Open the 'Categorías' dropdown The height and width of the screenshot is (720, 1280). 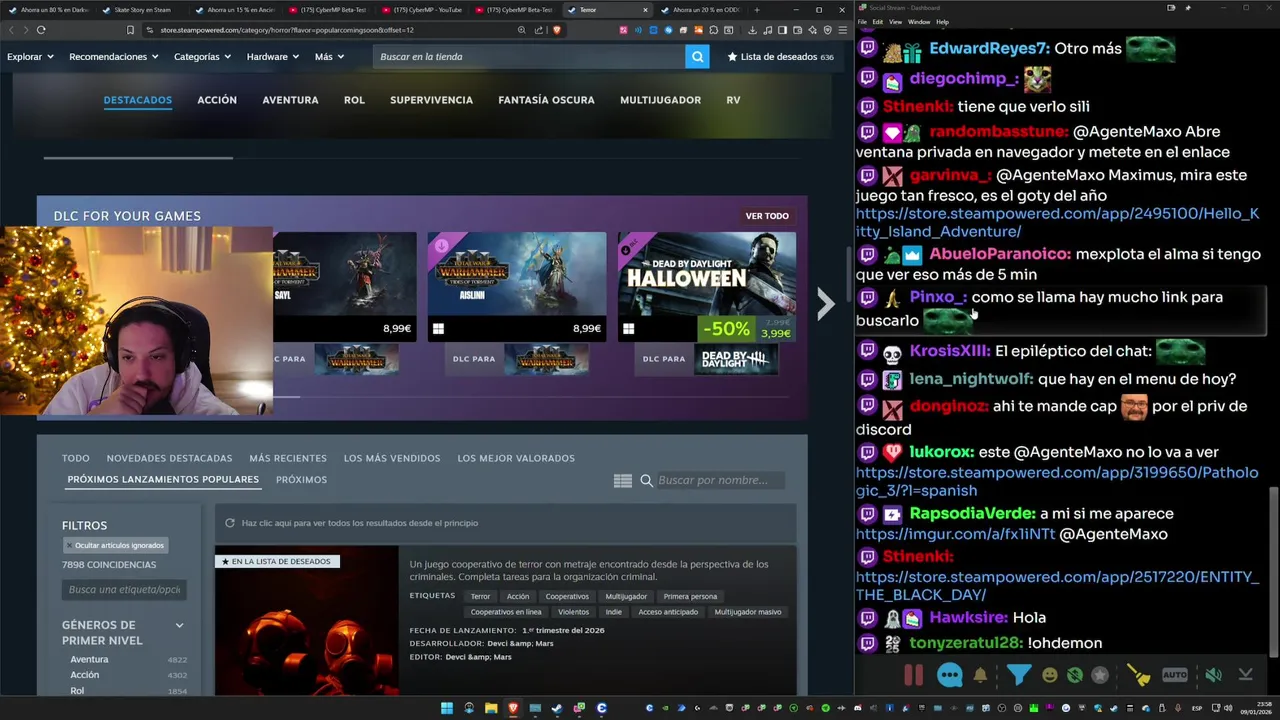pyautogui.click(x=202, y=57)
